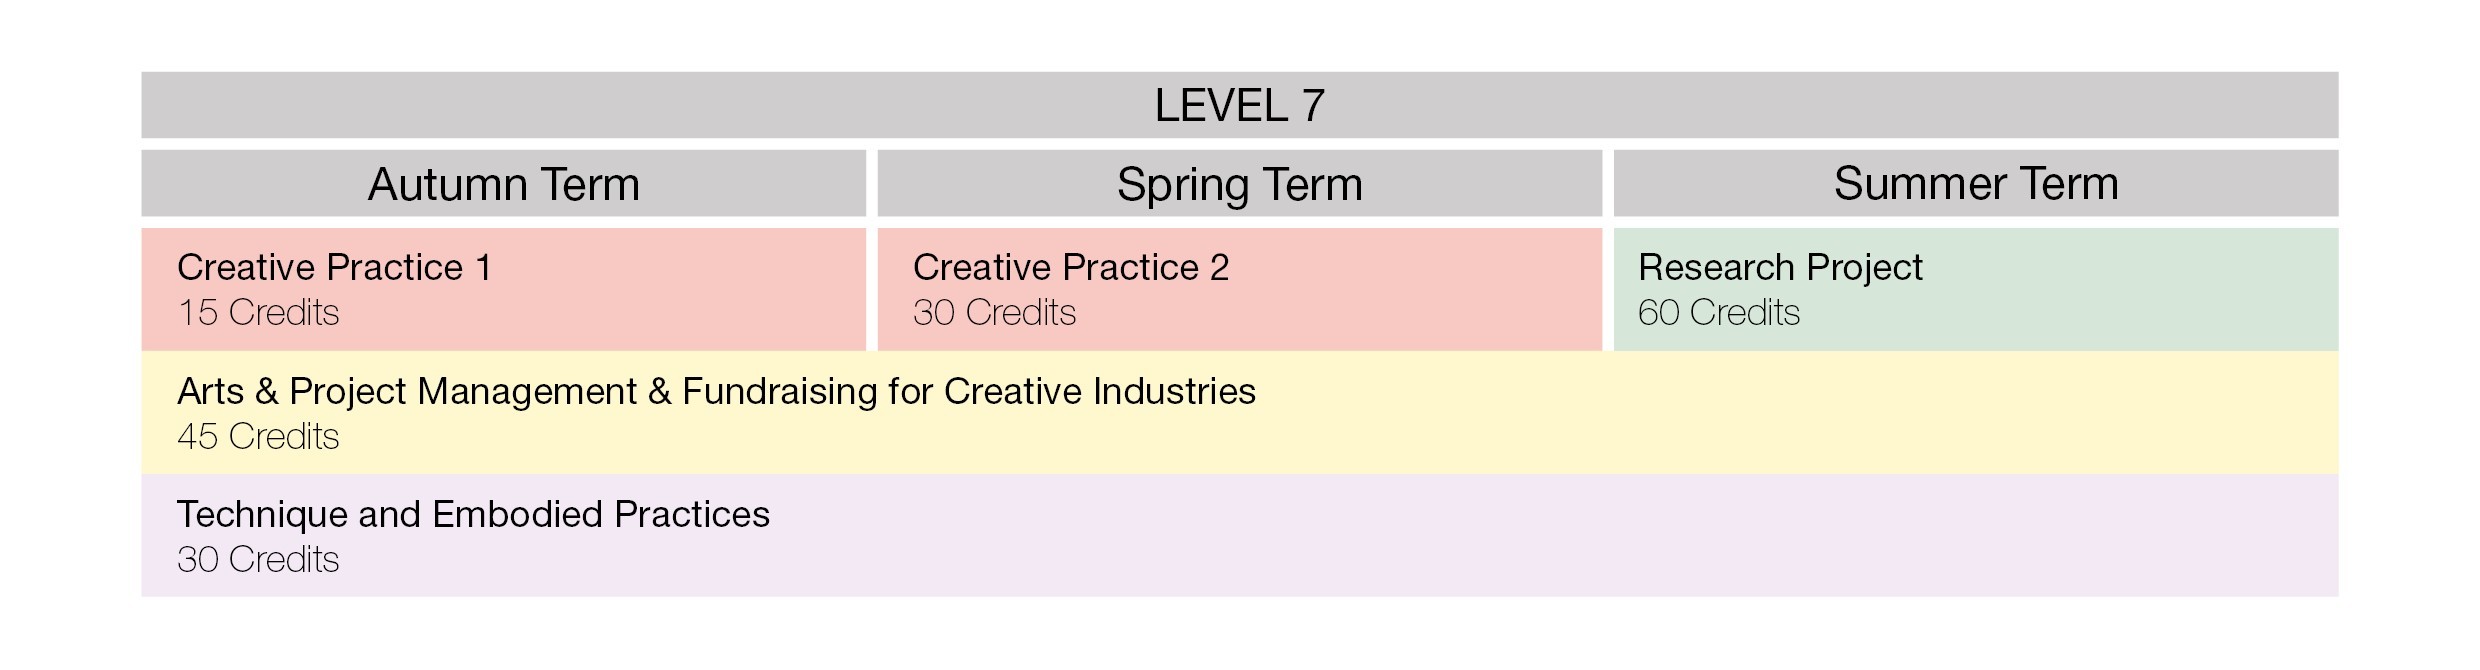Click the 15 Credits label
Image resolution: width=2480 pixels, height=670 pixels.
(258, 313)
